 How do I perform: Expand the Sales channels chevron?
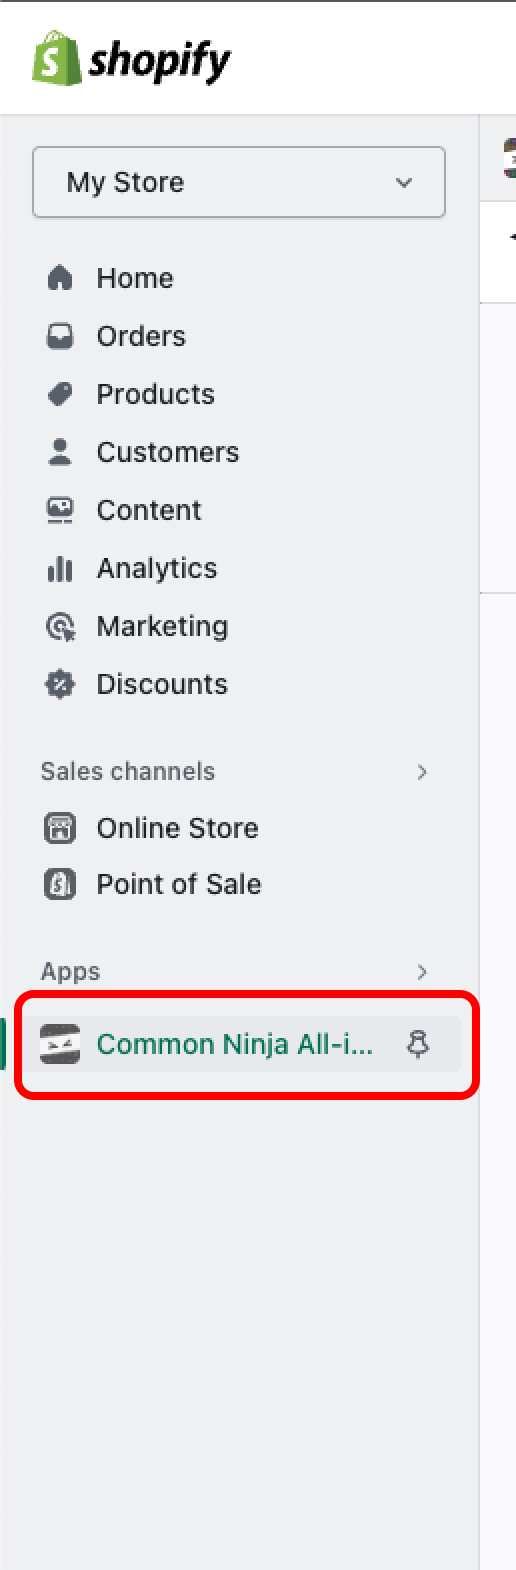click(x=422, y=771)
